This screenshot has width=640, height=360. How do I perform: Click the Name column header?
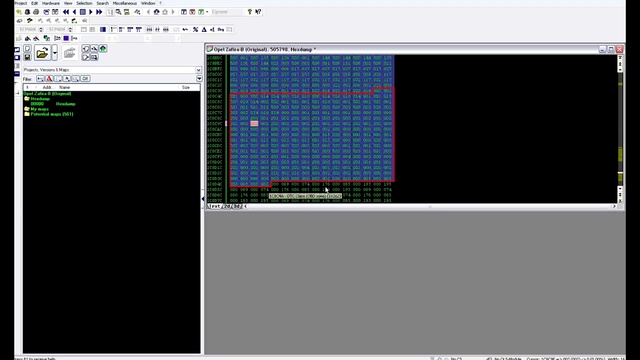[64, 87]
